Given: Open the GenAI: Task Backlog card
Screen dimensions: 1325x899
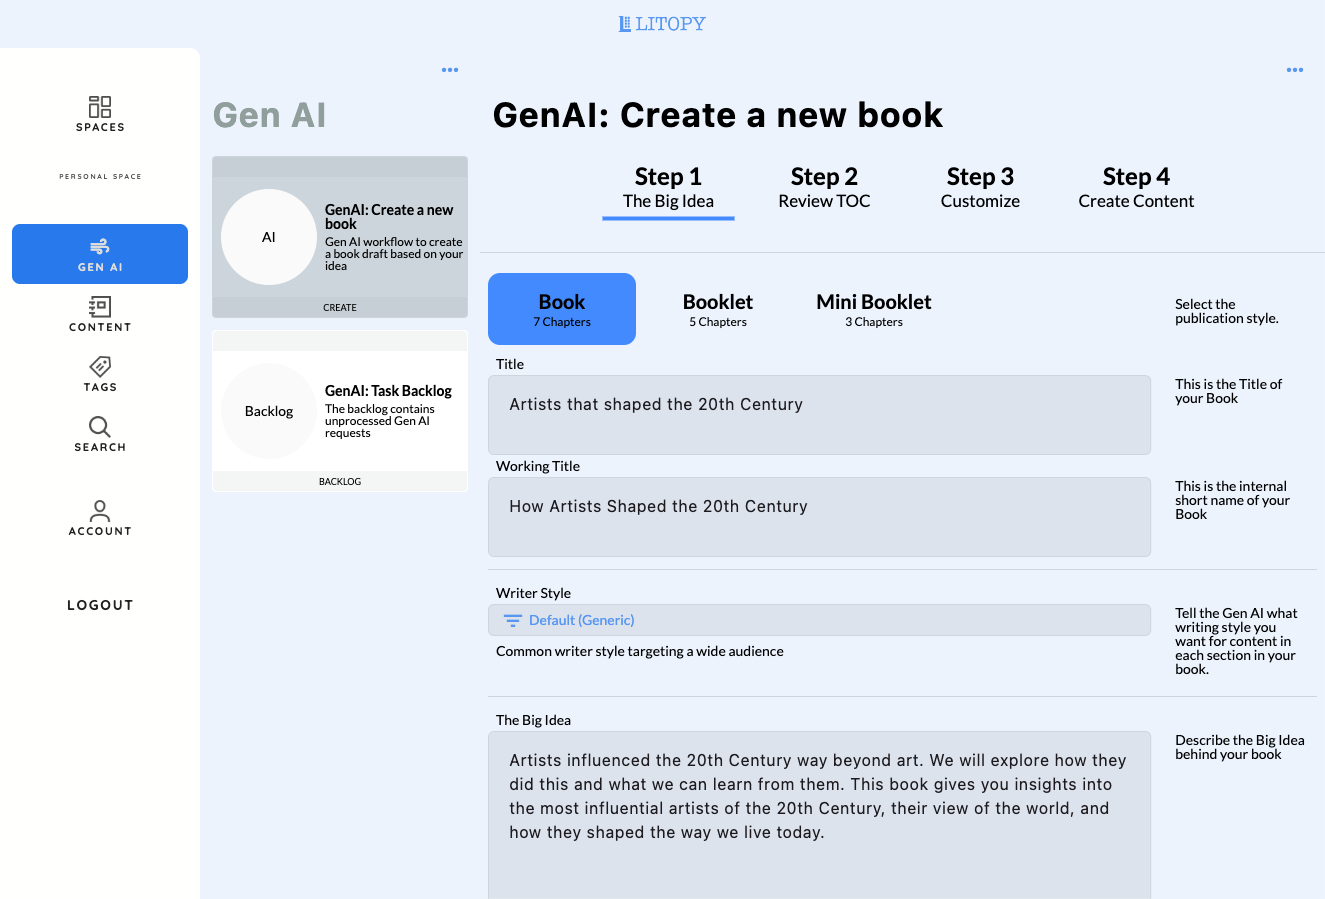Looking at the screenshot, I should coord(340,411).
